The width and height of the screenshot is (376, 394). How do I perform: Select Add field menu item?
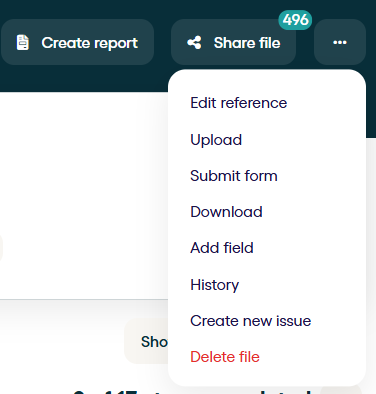point(222,248)
